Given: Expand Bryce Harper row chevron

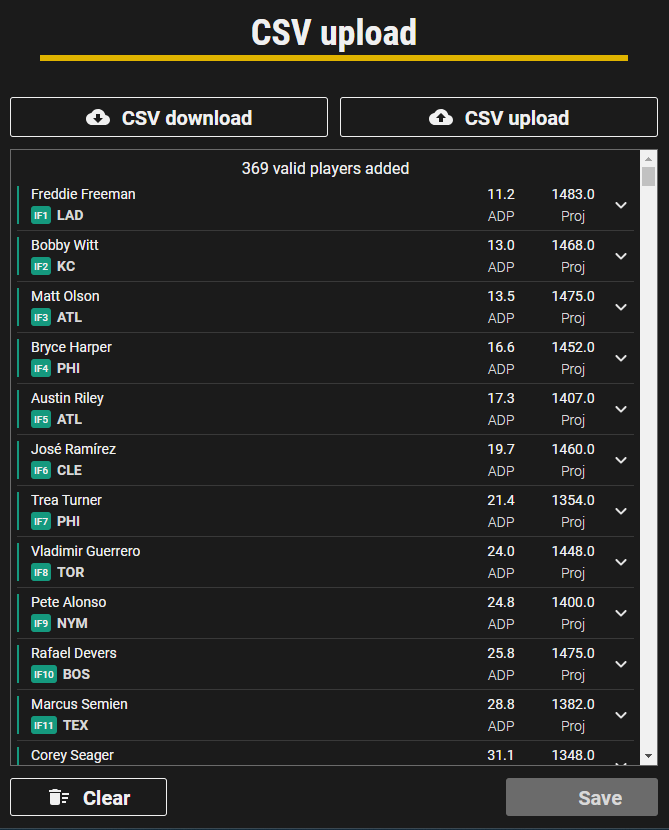Looking at the screenshot, I should point(621,358).
